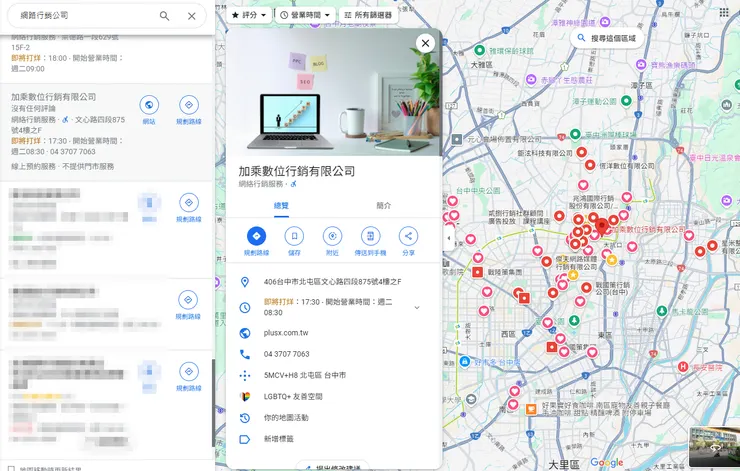The height and width of the screenshot is (471, 740).
Task: Open the laptop cover photo of the place
Action: pos(333,93)
